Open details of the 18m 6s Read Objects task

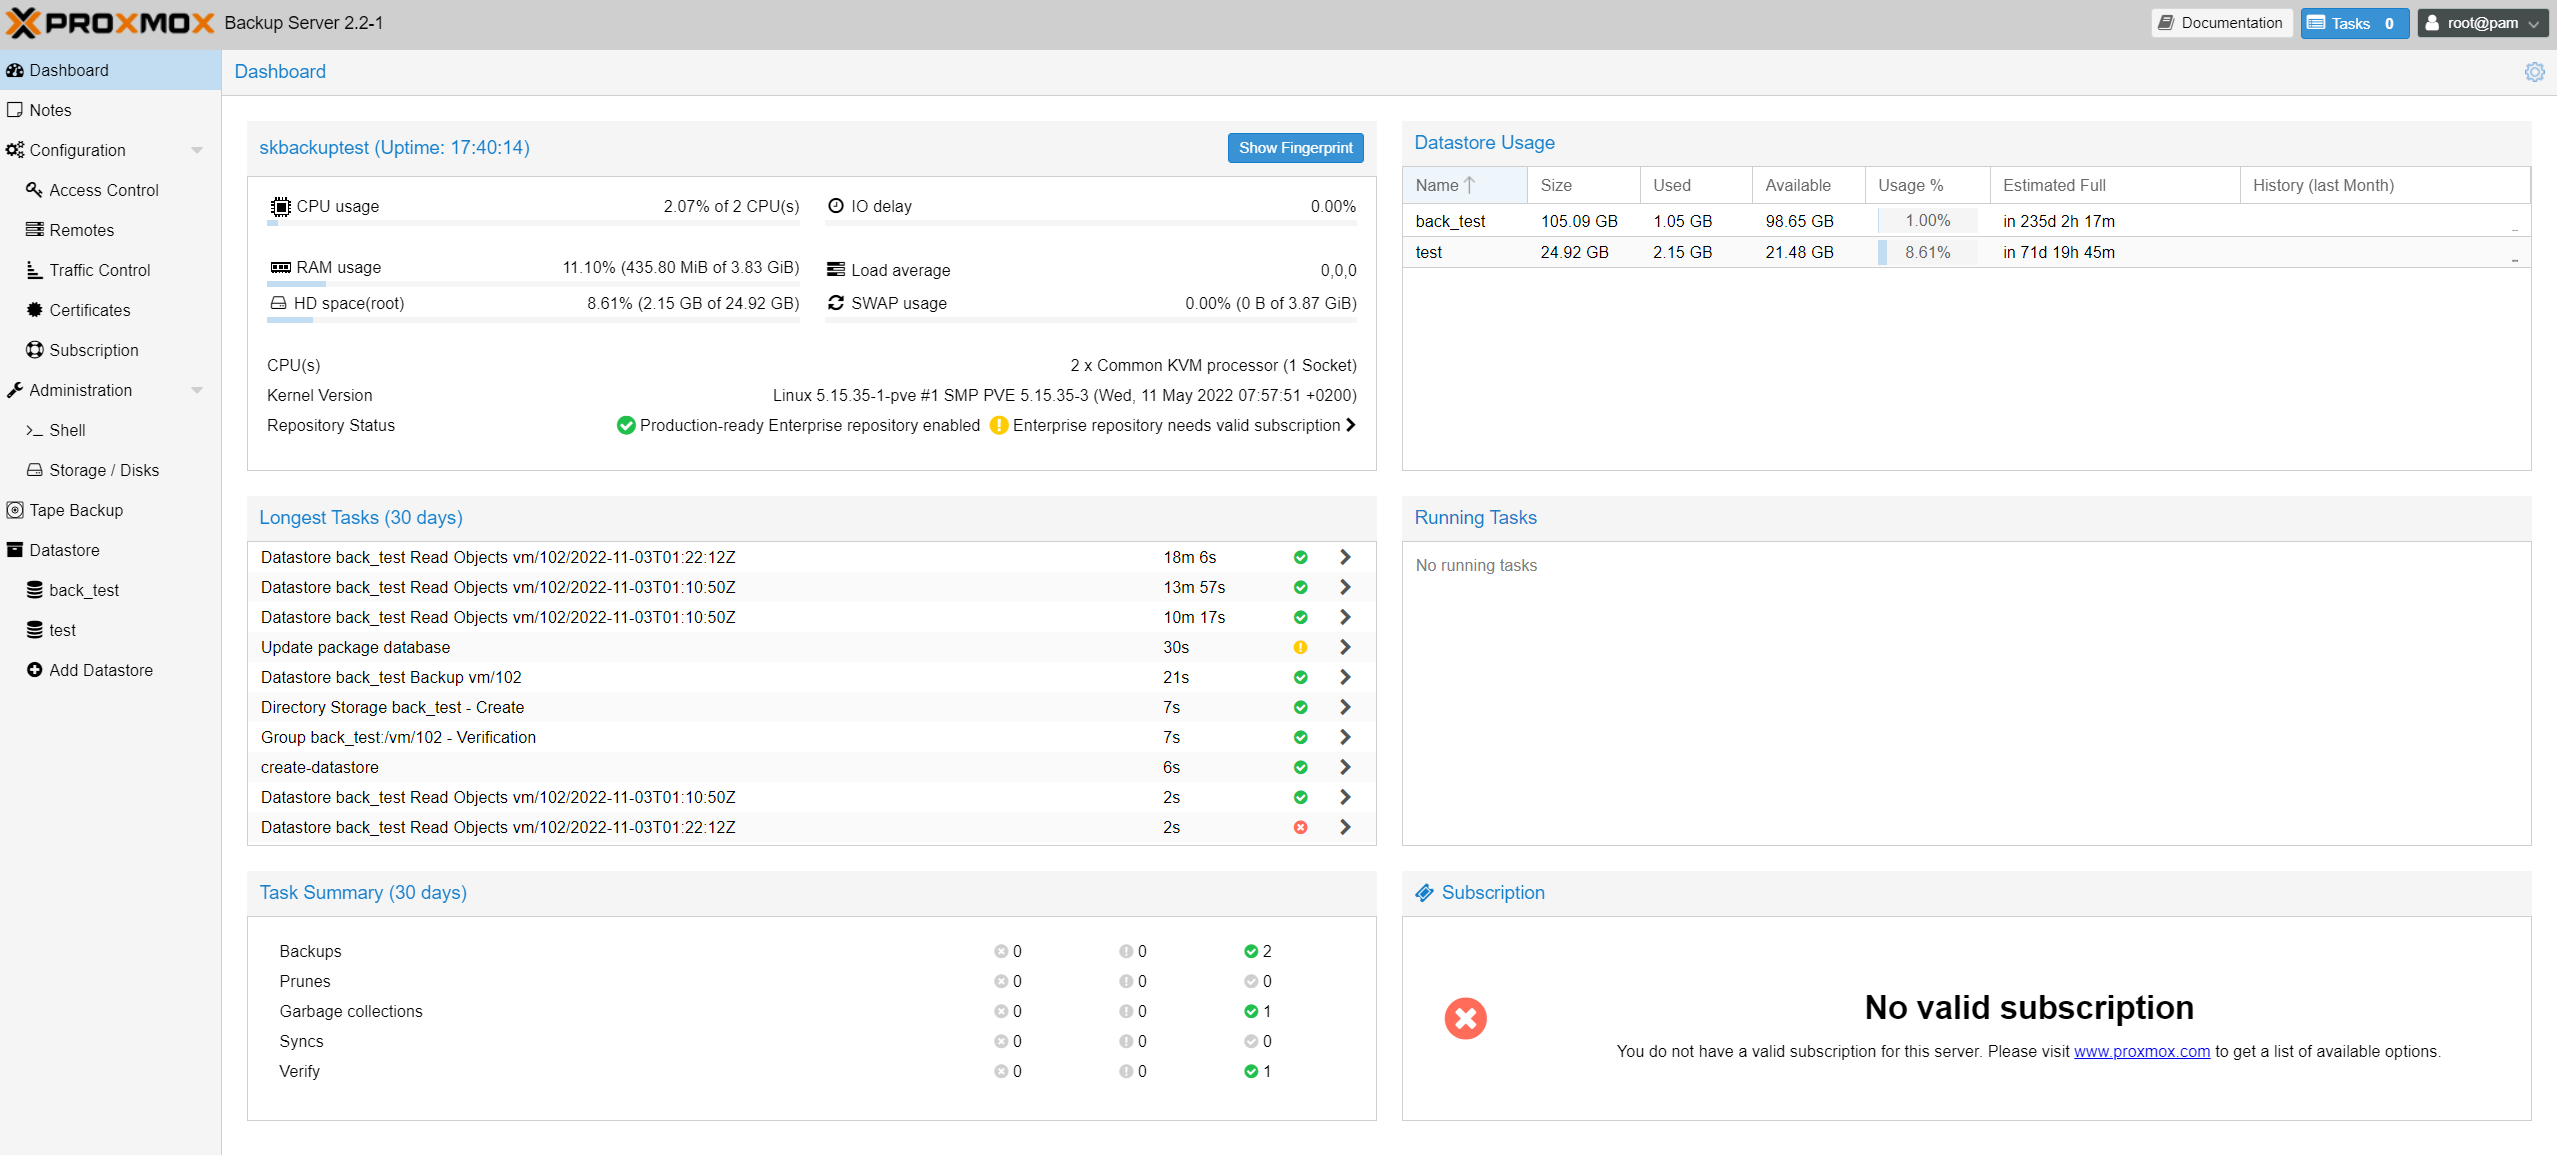coord(1345,557)
